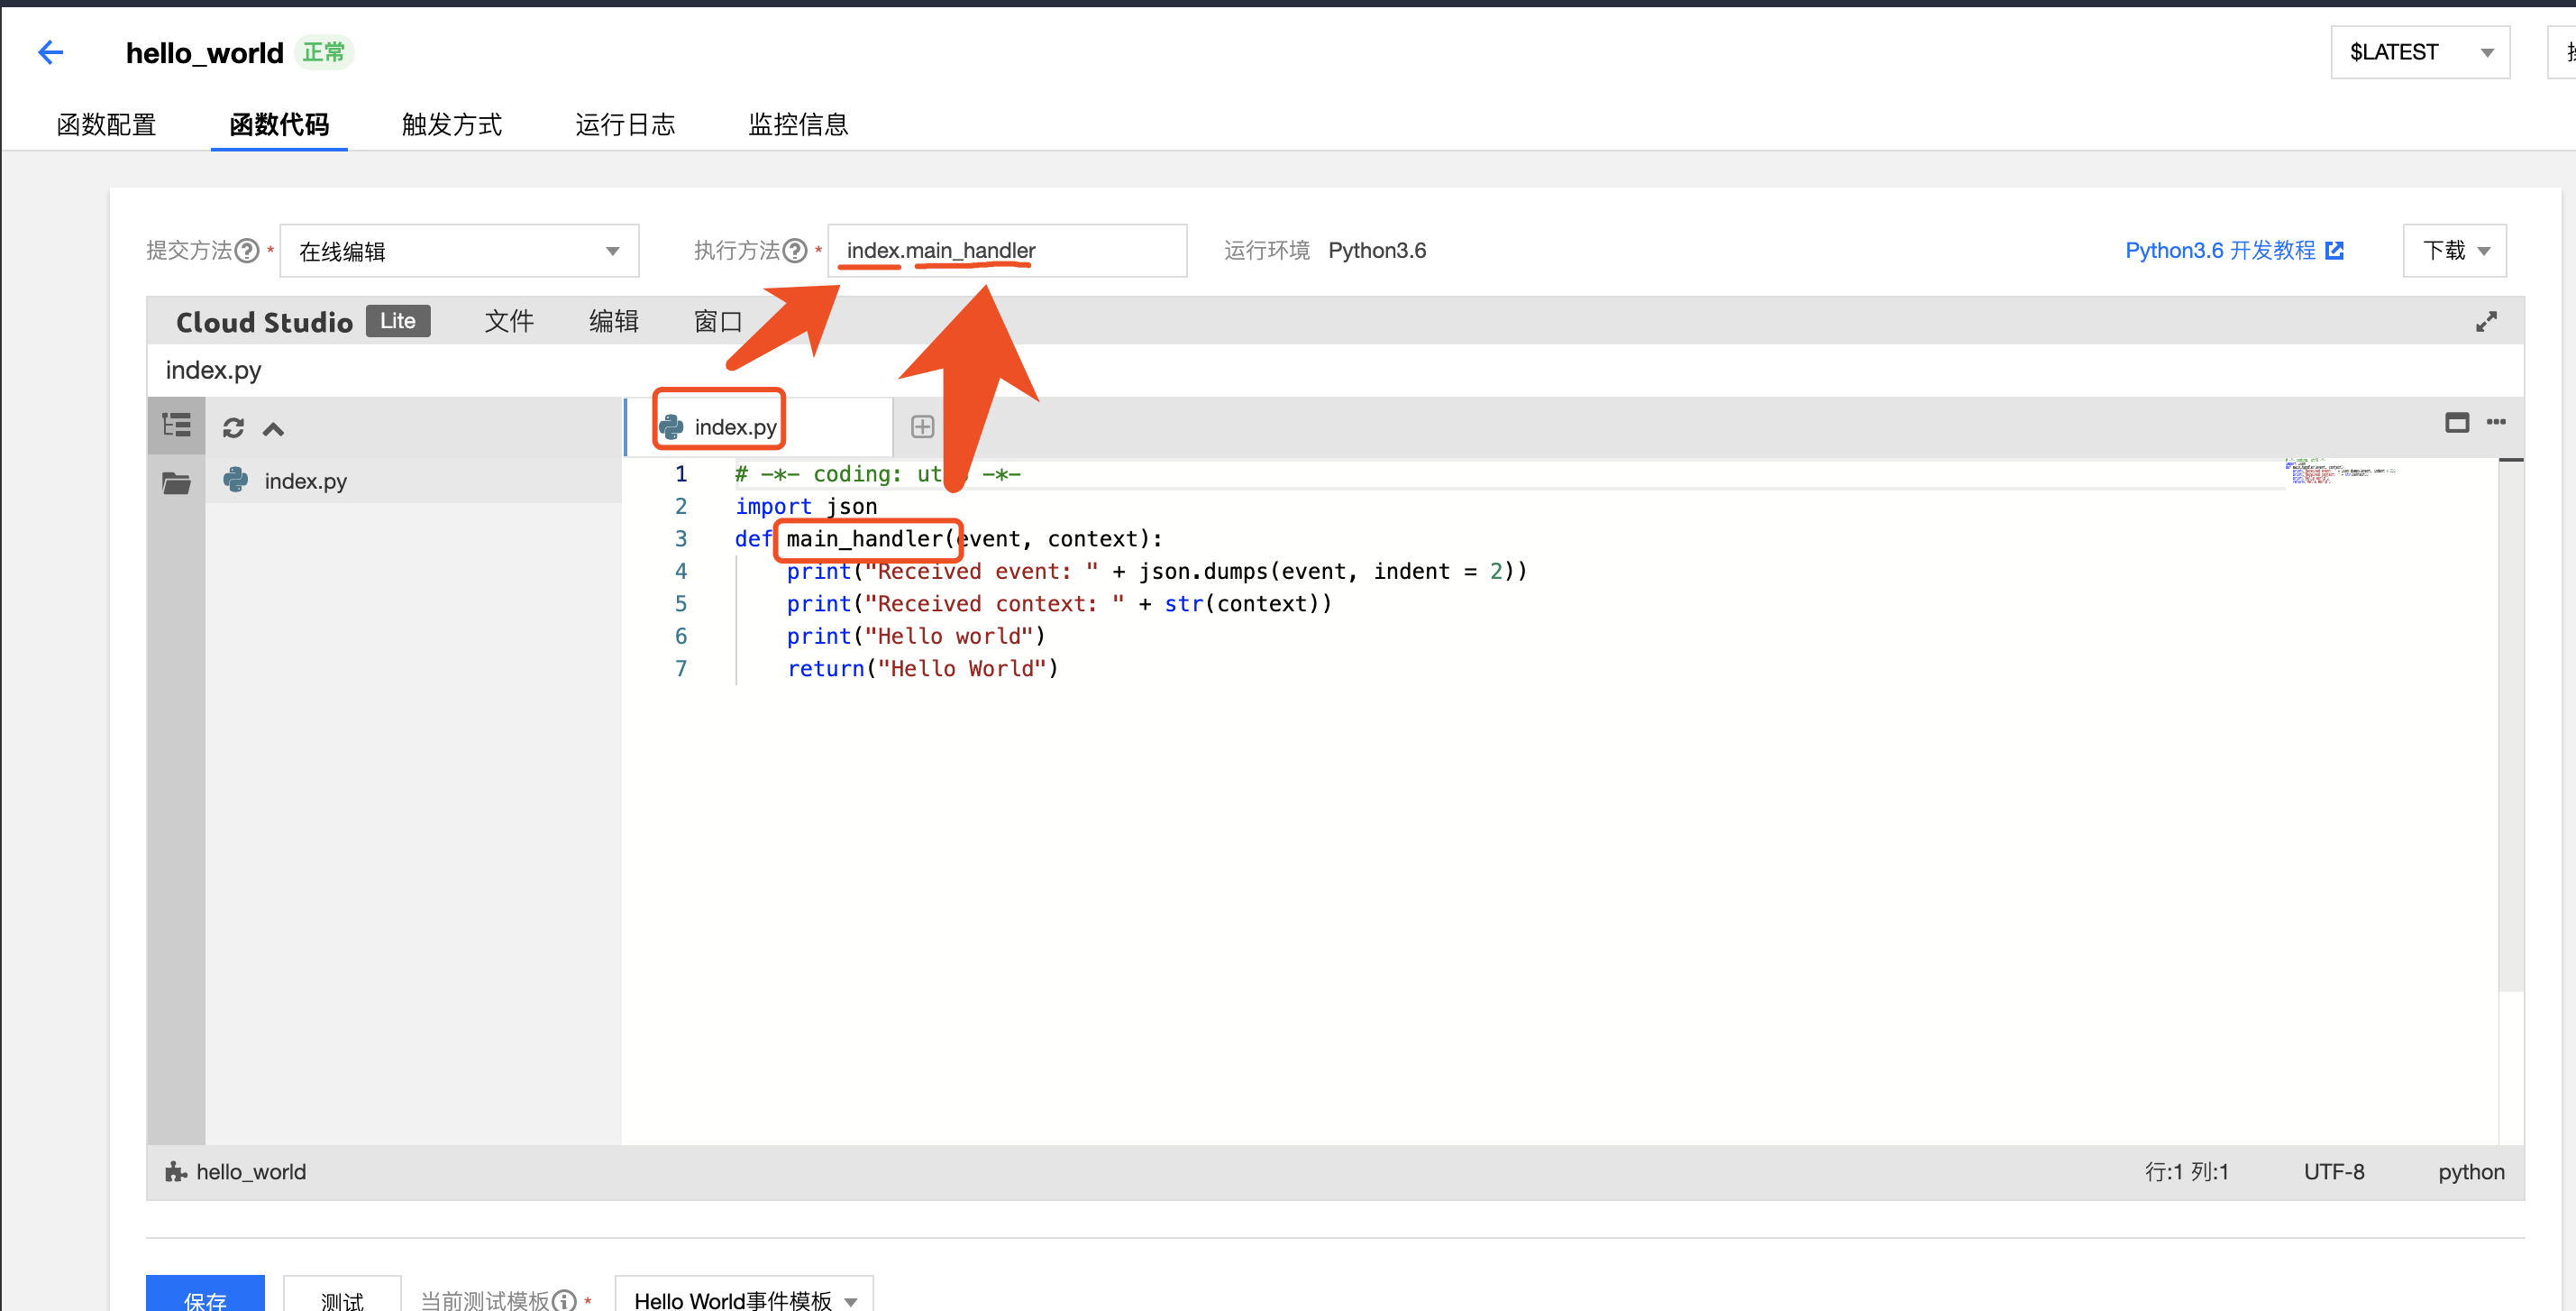The width and height of the screenshot is (2576, 1311).
Task: Click the 保存 save button
Action: point(205,1300)
